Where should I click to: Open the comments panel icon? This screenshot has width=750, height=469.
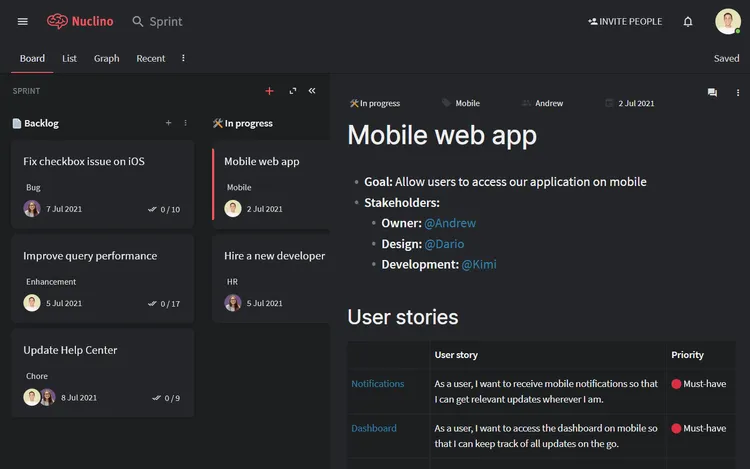(x=712, y=92)
